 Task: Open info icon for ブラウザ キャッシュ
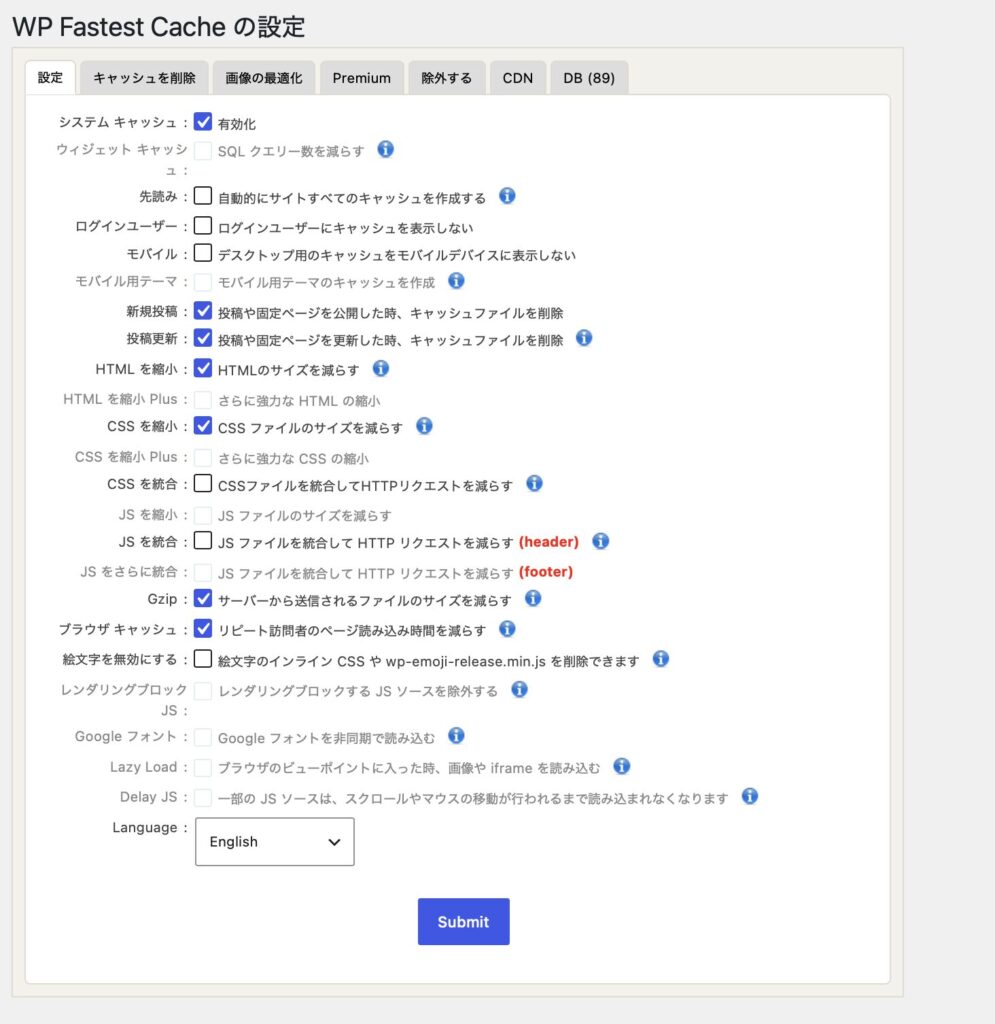pyautogui.click(x=507, y=629)
